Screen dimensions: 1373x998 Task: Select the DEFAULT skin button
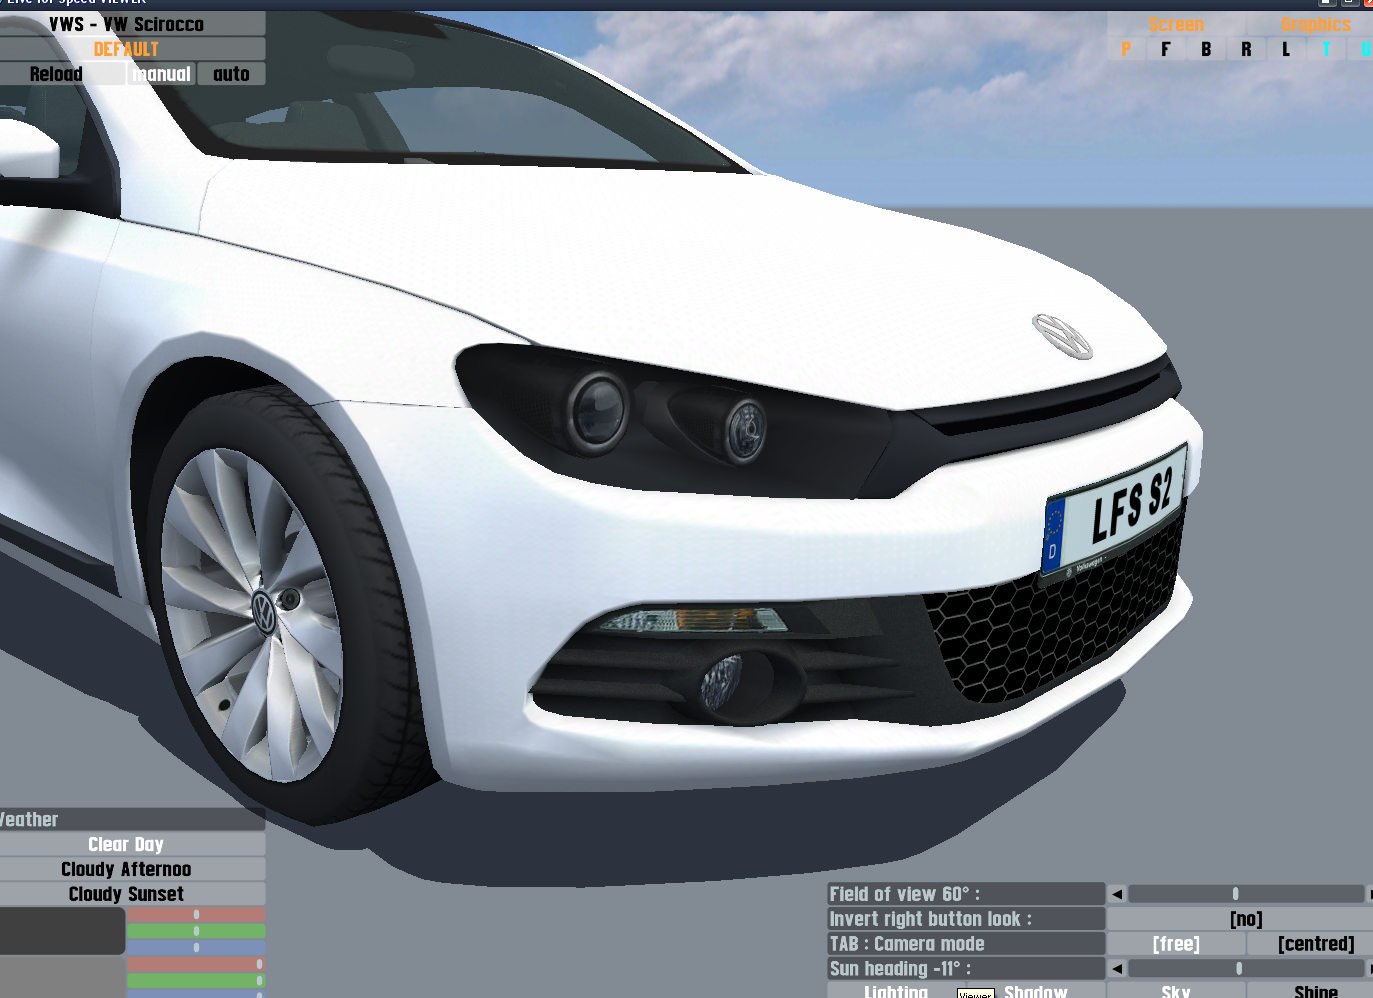(x=127, y=49)
